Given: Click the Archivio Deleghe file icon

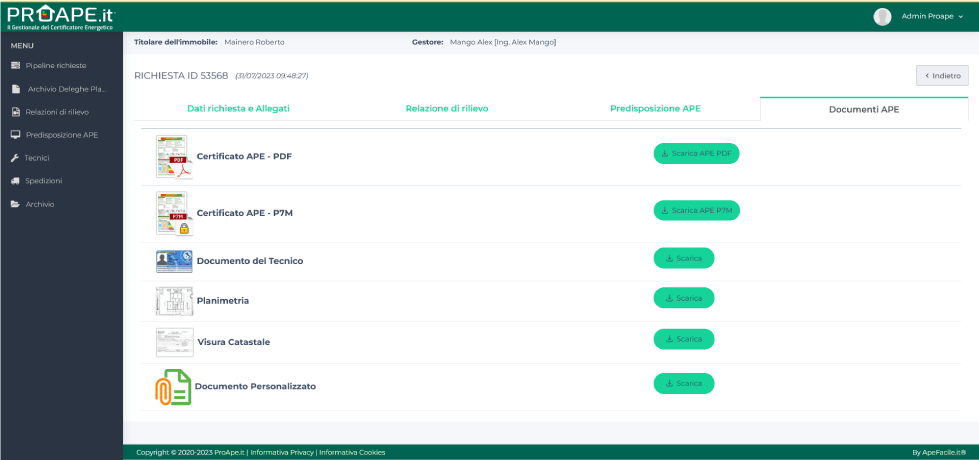Looking at the screenshot, I should coord(16,89).
